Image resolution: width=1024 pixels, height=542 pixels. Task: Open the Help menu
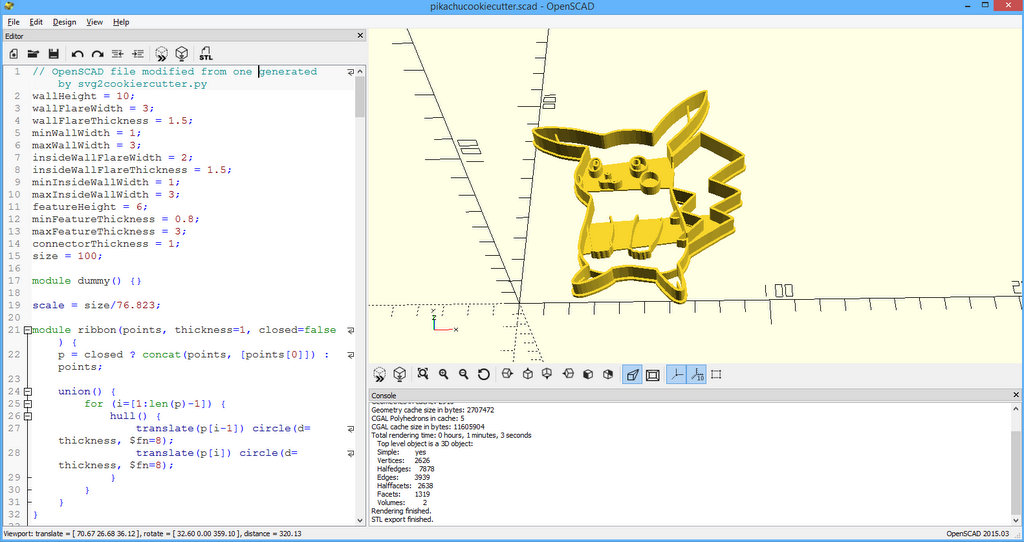(x=121, y=22)
